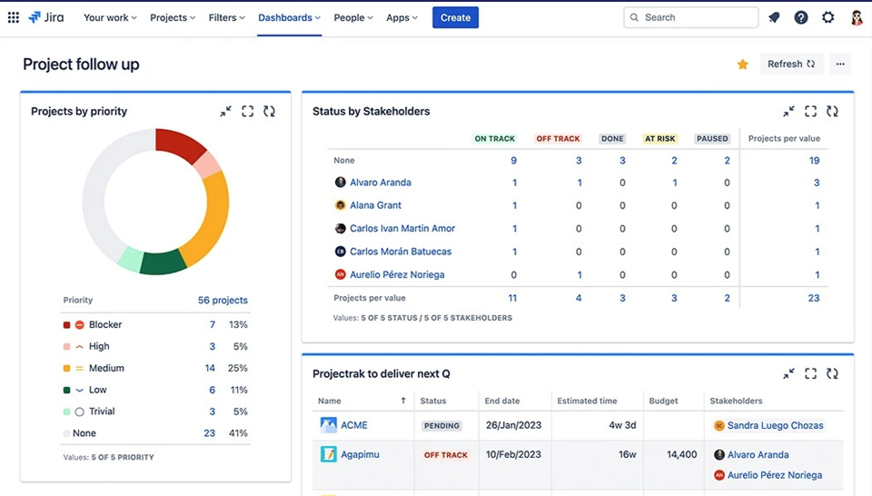This screenshot has height=496, width=872.
Task: Expand the Filters dropdown
Action: tap(228, 18)
